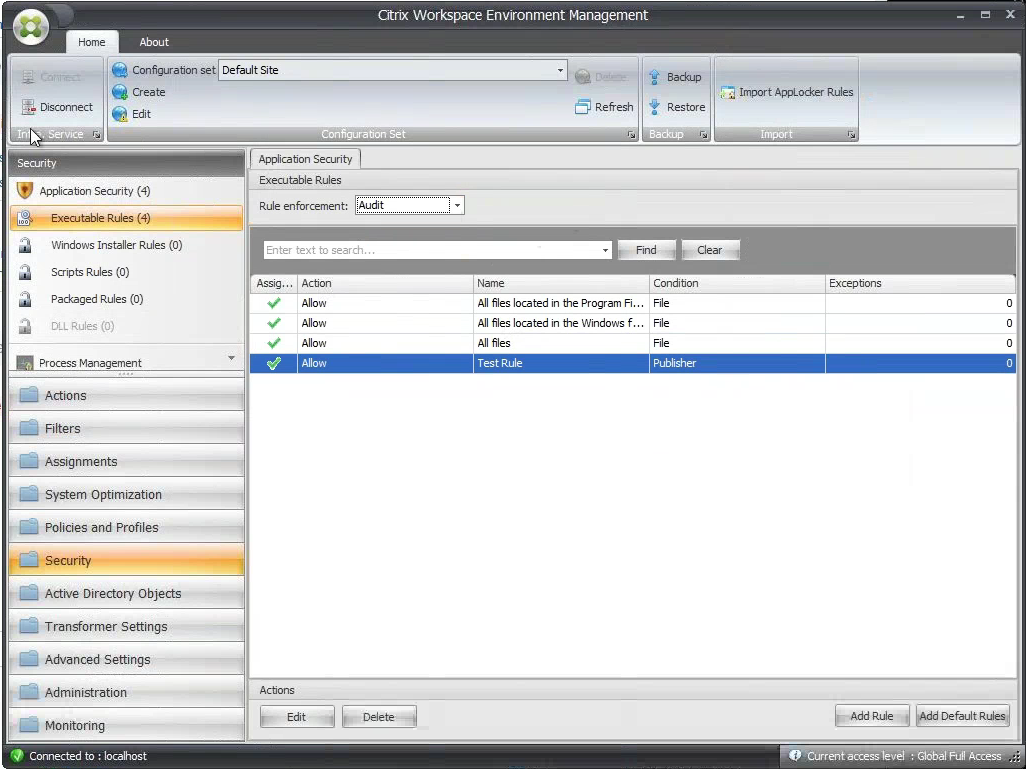The image size is (1026, 769).
Task: Click the Citrix application orb icon
Action: 32,27
